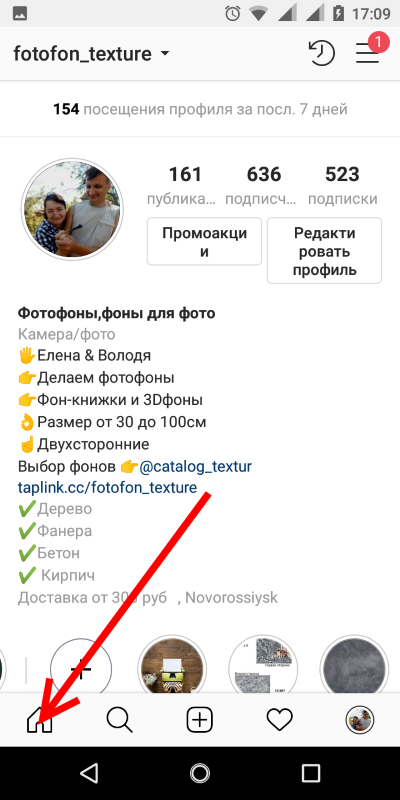
Task: Click Редактировать профиль button
Action: [x=324, y=251]
